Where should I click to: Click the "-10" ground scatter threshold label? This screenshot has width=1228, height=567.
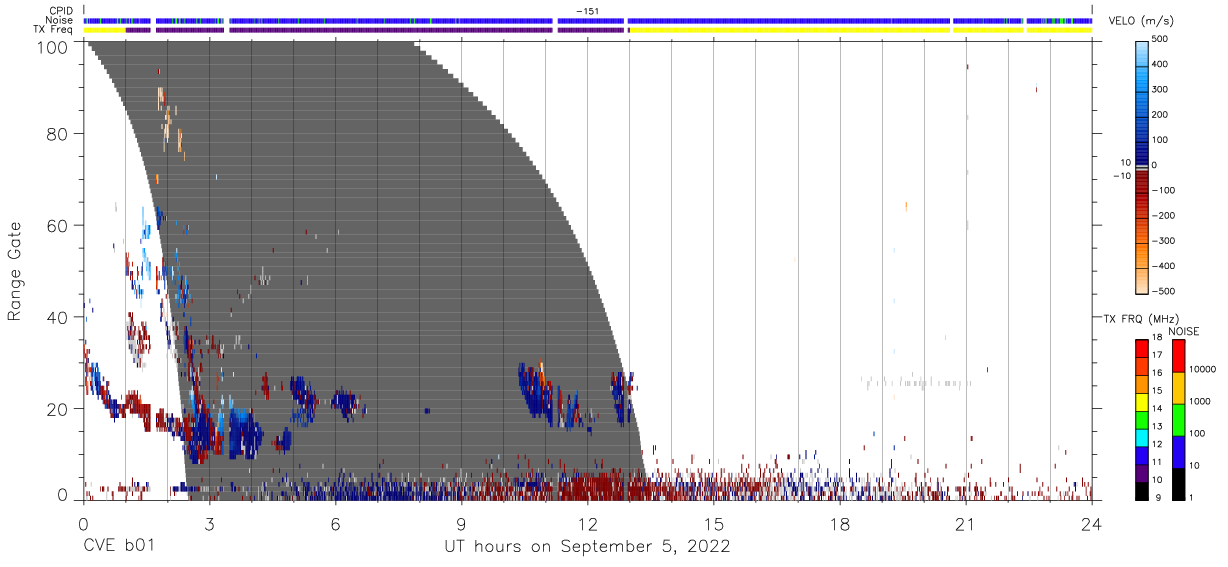pyautogui.click(x=1122, y=176)
